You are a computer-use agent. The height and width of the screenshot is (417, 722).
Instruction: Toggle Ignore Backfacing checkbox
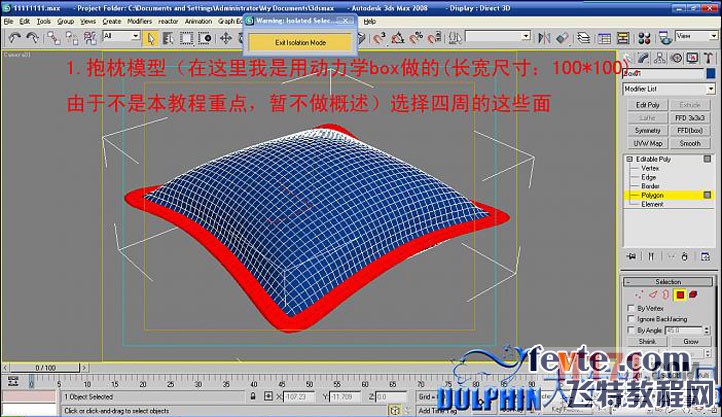[630, 319]
